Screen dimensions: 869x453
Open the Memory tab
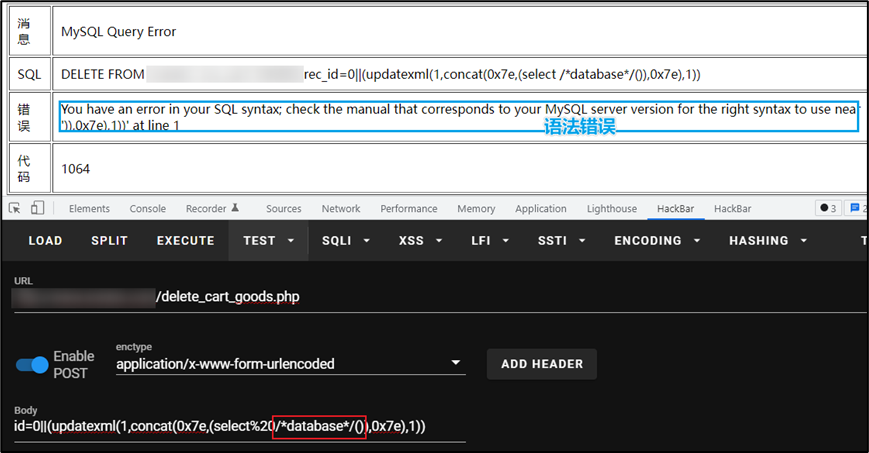pos(476,208)
